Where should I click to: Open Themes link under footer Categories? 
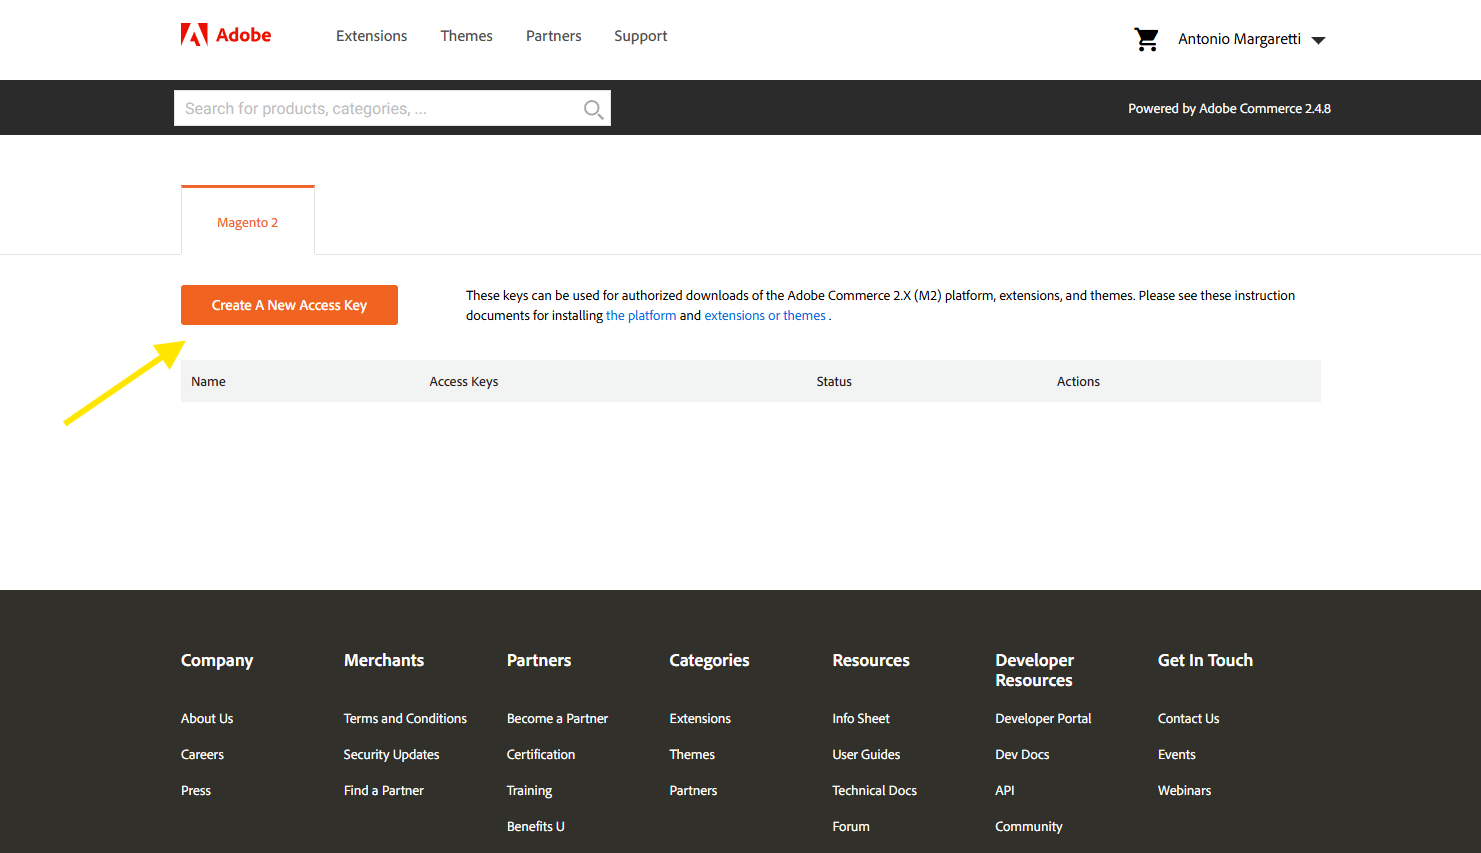692,754
